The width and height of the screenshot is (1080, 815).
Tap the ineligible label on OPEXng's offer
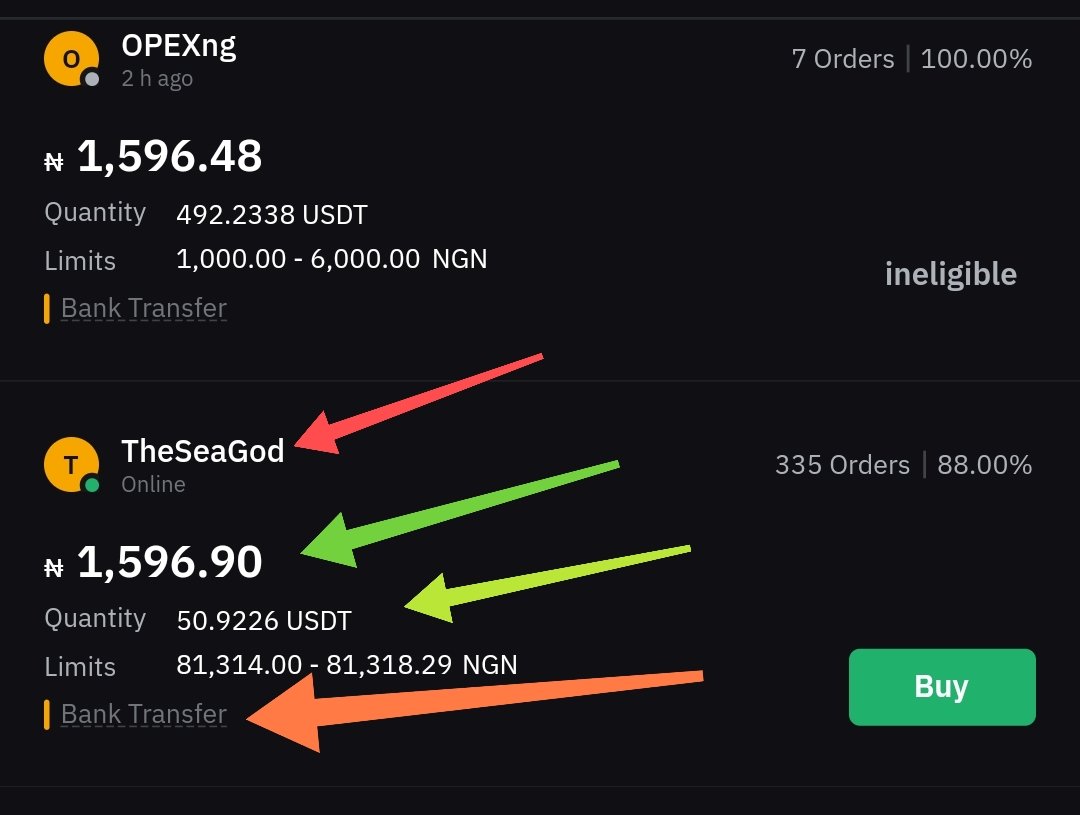951,274
